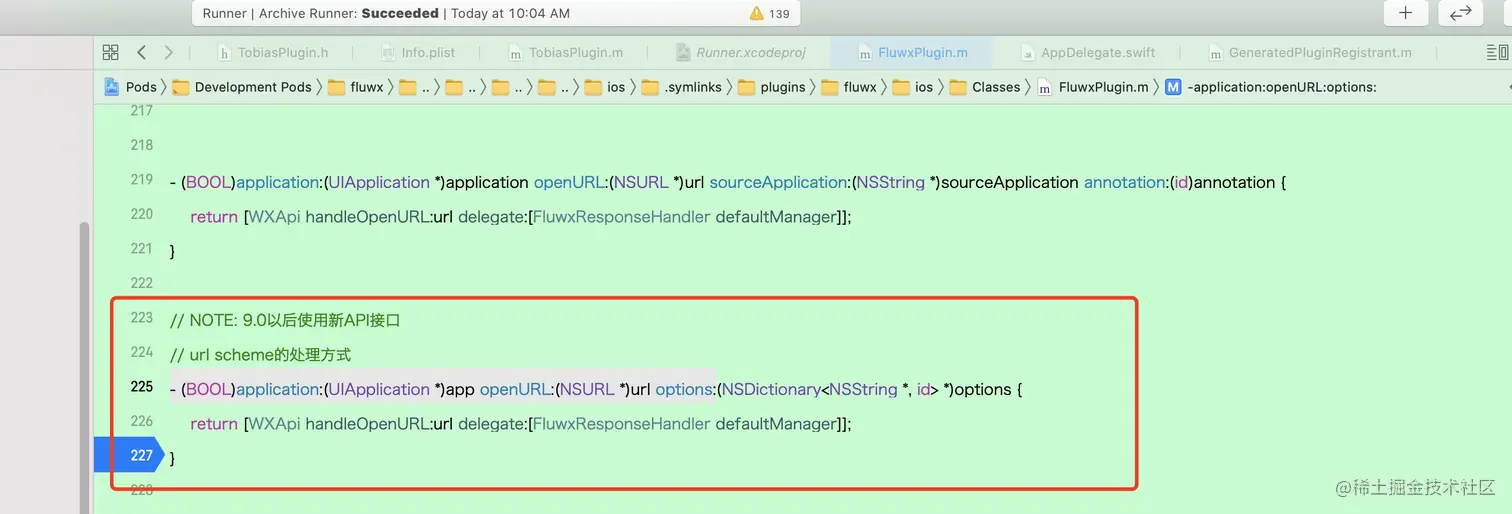This screenshot has width=1512, height=514.
Task: Click line number 222 in the gutter
Action: (x=142, y=283)
